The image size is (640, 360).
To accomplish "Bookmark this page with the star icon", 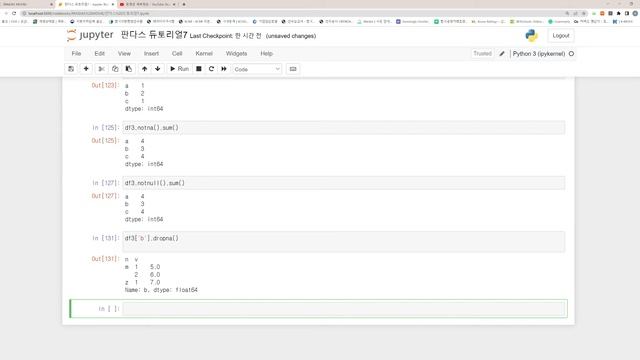I will tap(584, 13).
